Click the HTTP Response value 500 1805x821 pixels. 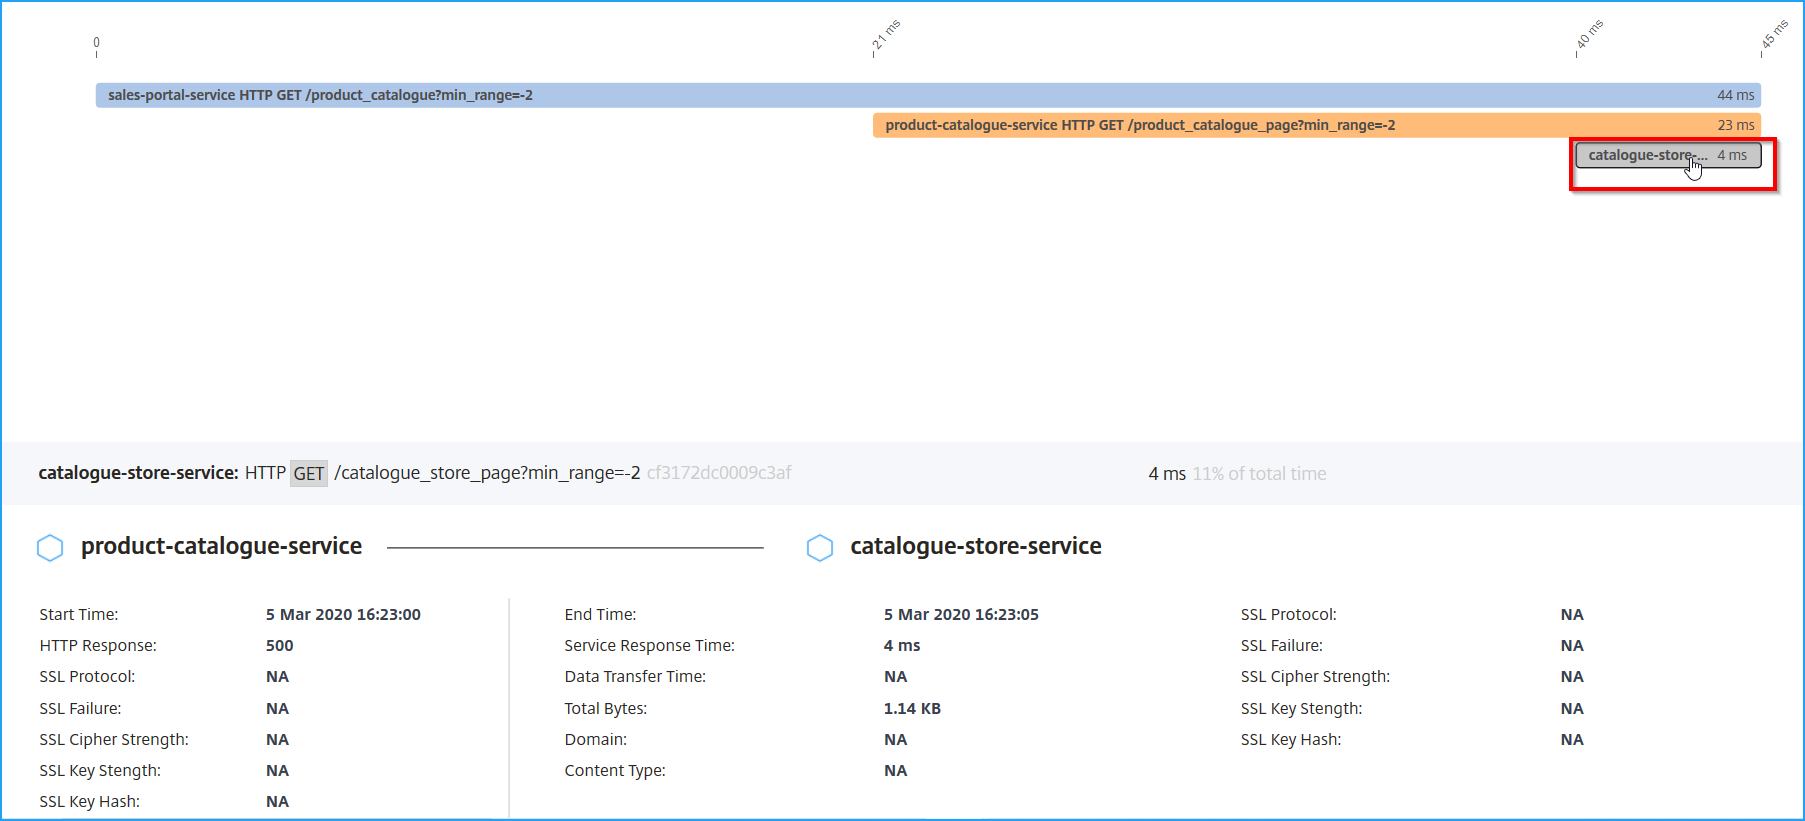[x=280, y=646]
